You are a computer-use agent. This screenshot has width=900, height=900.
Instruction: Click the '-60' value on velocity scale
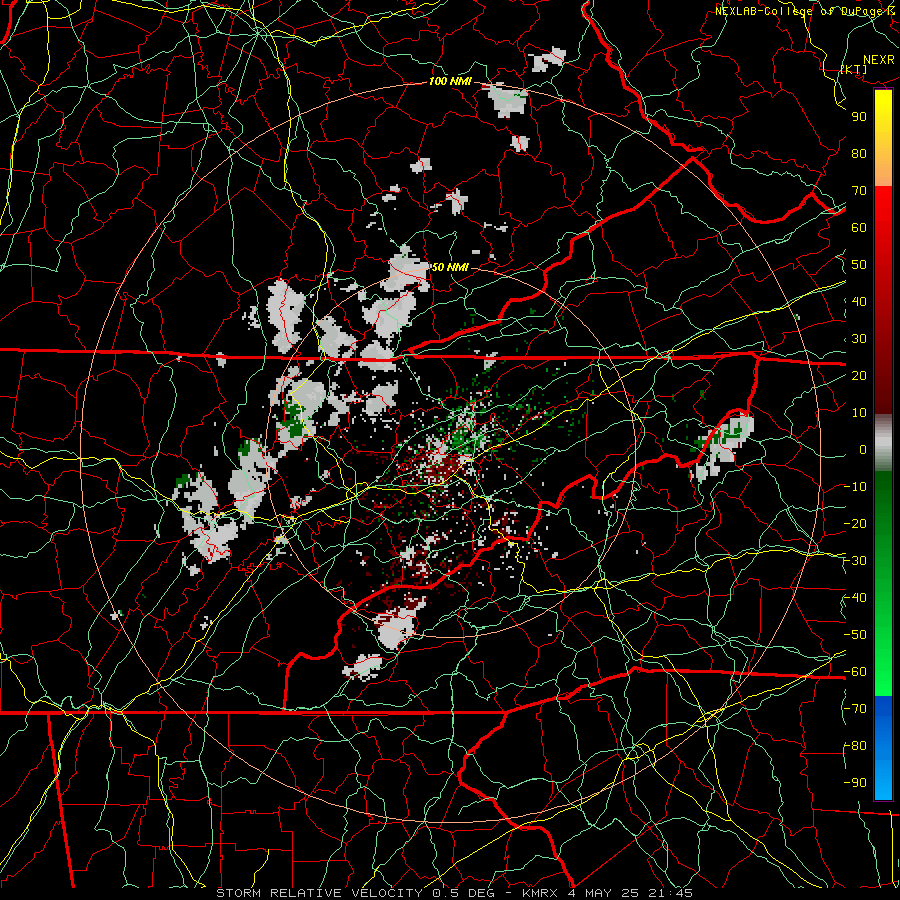pos(855,672)
